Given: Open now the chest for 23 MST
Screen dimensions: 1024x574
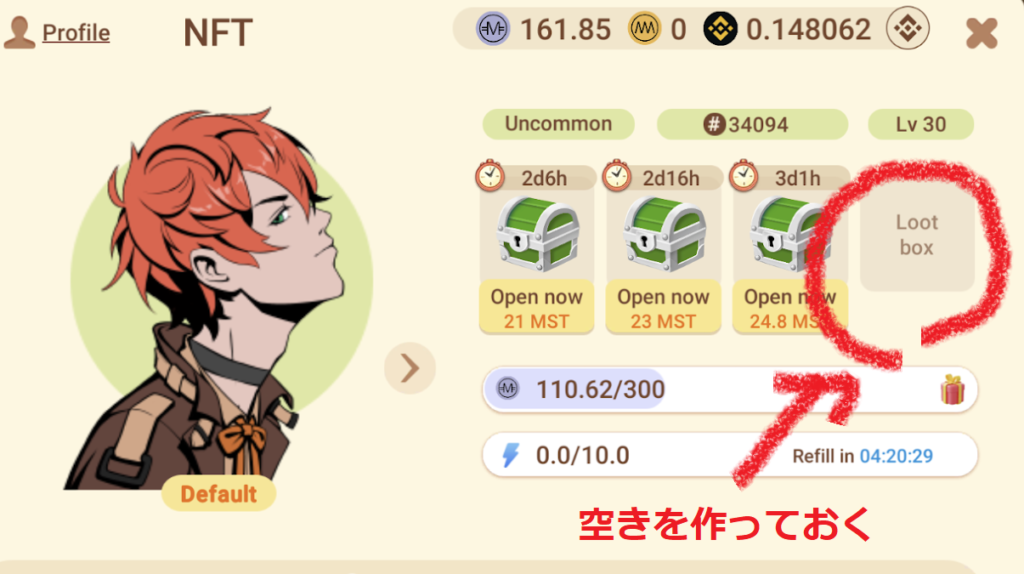Looking at the screenshot, I should [x=664, y=308].
